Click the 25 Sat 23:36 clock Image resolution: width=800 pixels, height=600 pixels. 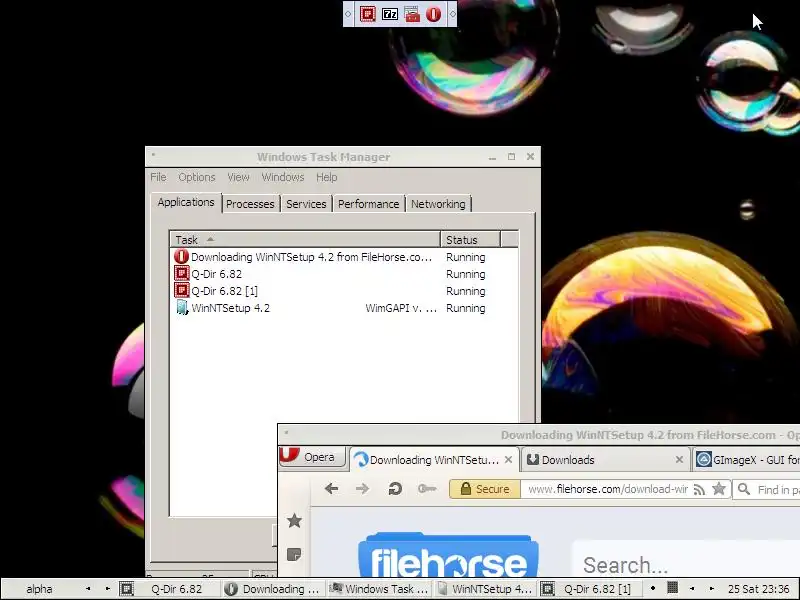click(758, 589)
